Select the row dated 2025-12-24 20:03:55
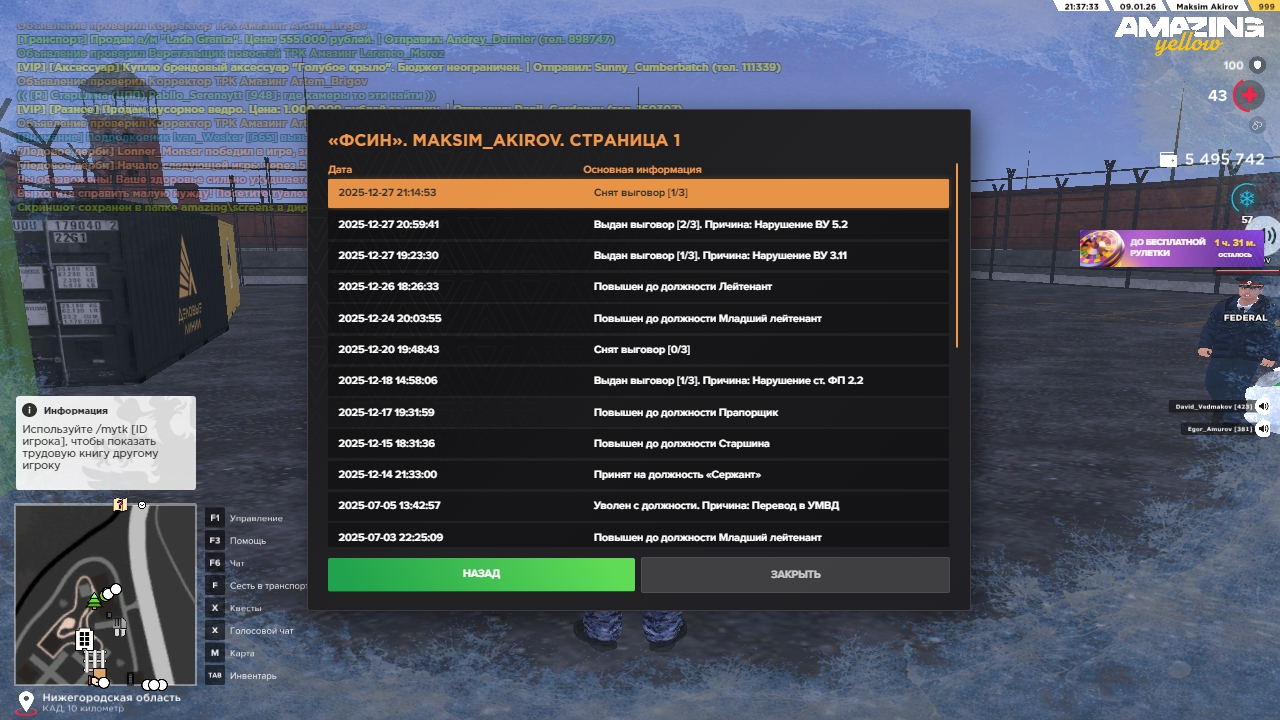 coord(638,318)
